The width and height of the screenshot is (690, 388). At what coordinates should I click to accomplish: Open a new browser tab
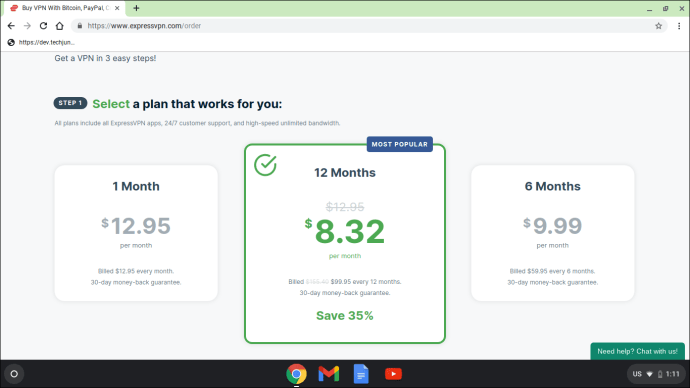click(136, 8)
